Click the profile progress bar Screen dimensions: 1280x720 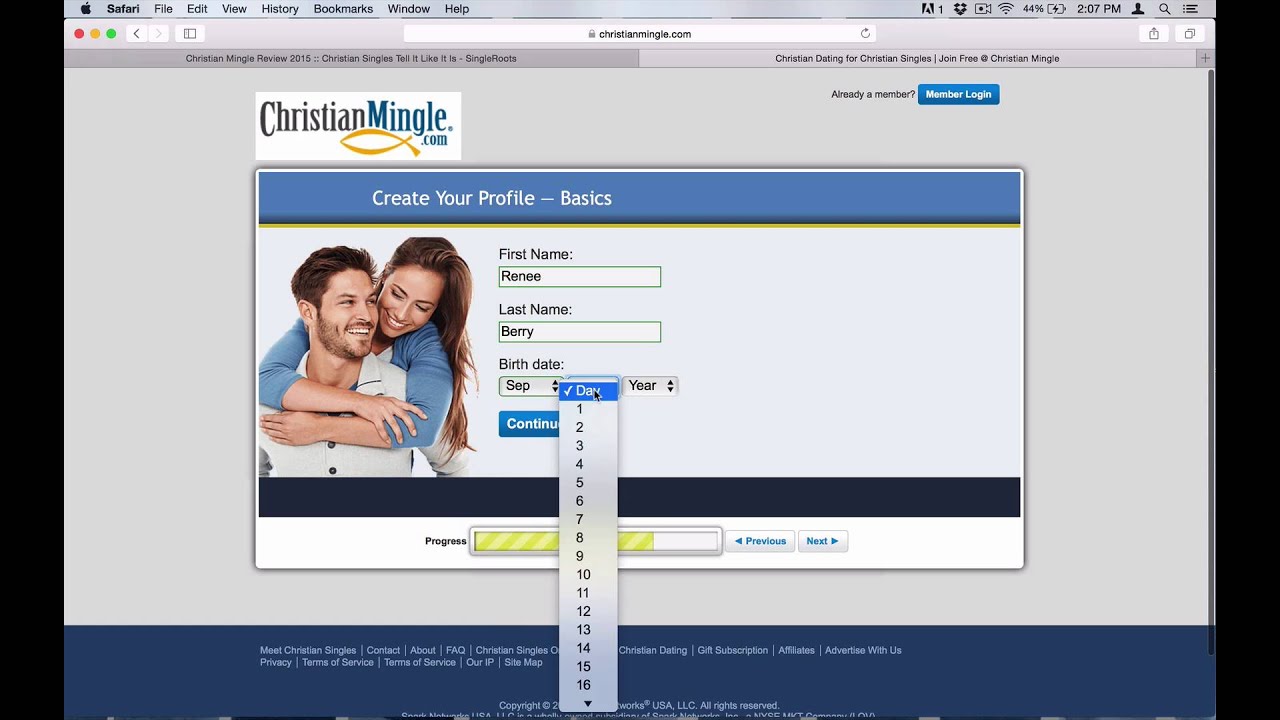(x=596, y=541)
